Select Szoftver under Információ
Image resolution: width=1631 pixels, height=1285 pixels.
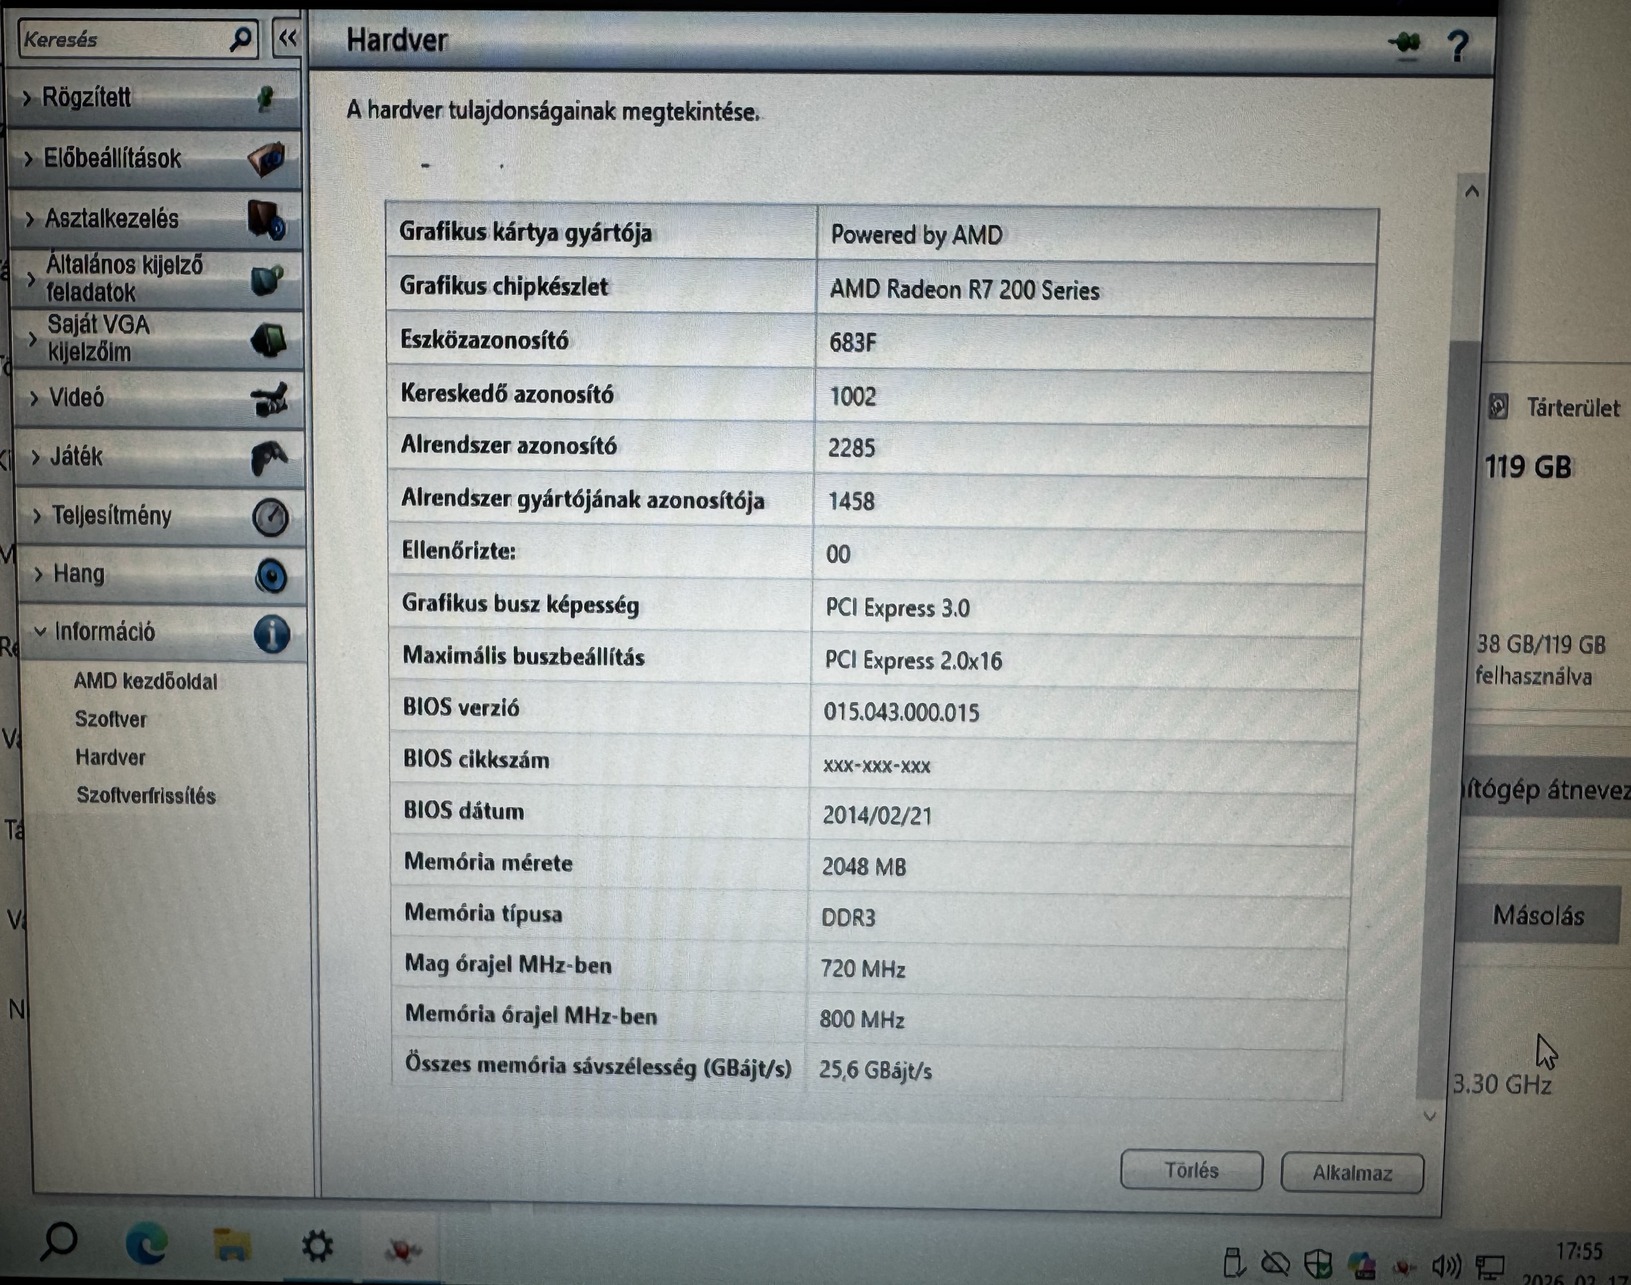110,719
